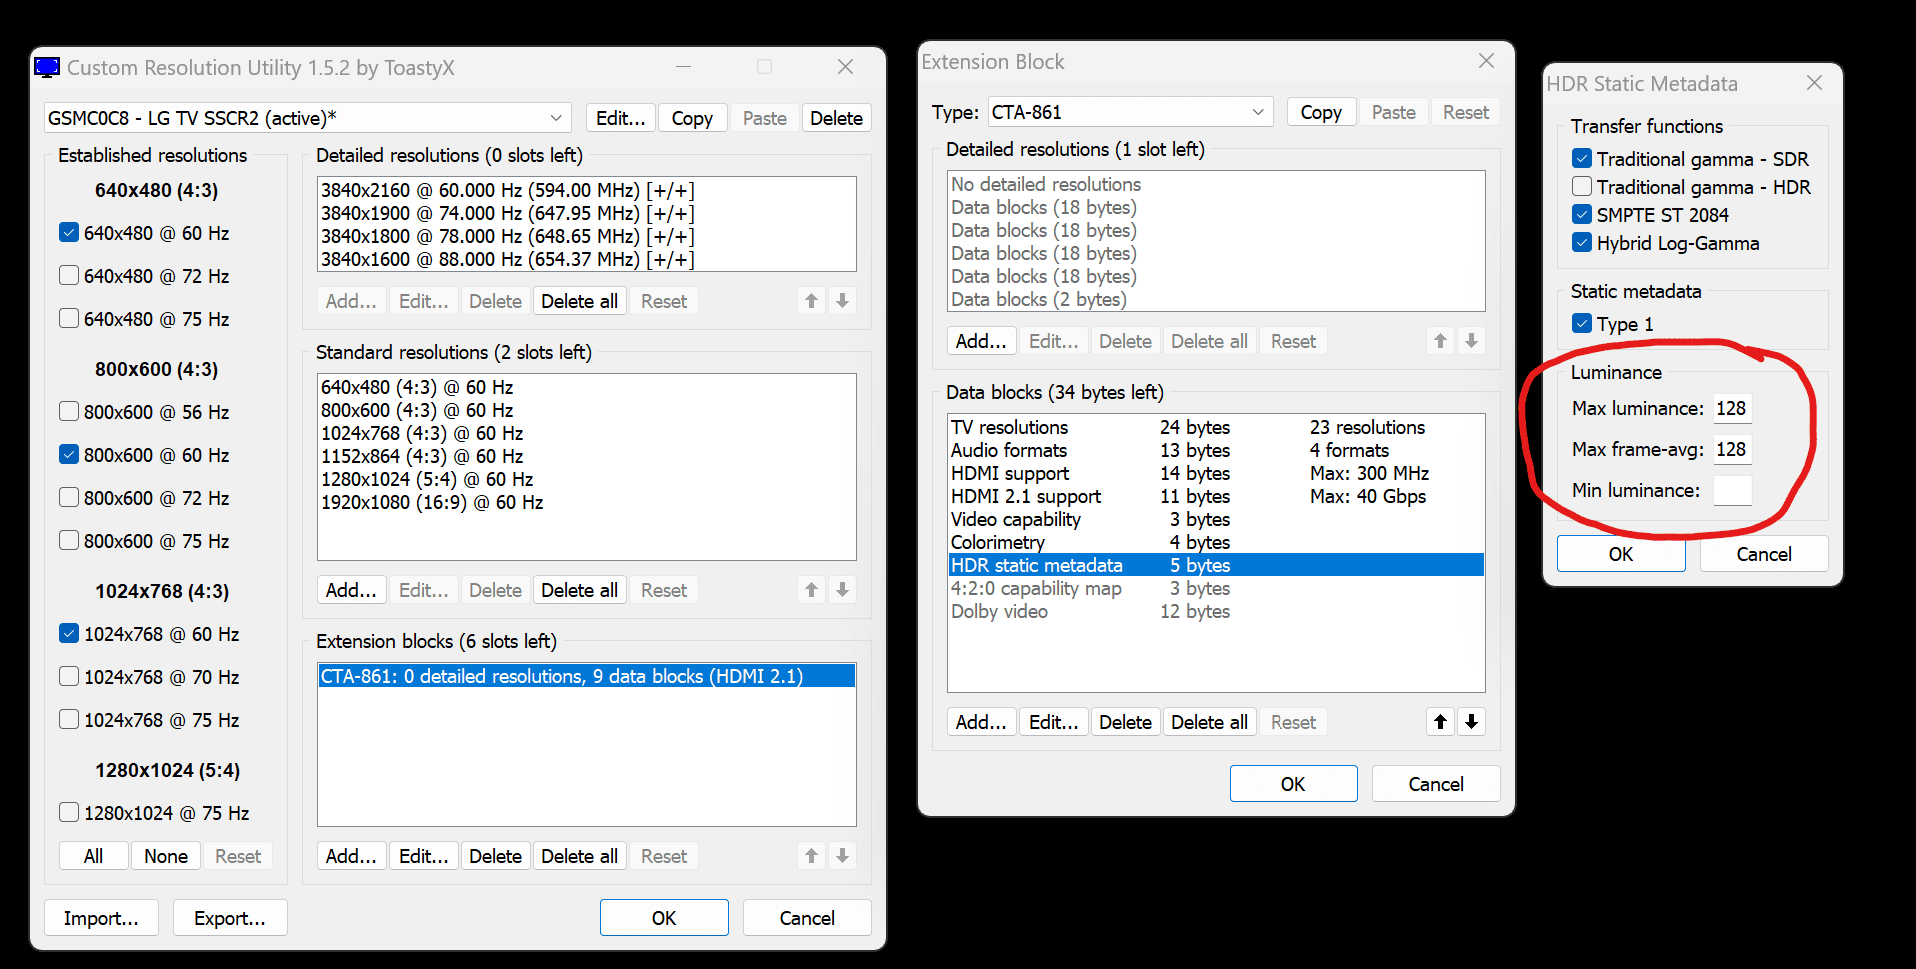1916x969 pixels.
Task: Click Cancel in HDR Static Metadata dialog
Action: click(1764, 554)
